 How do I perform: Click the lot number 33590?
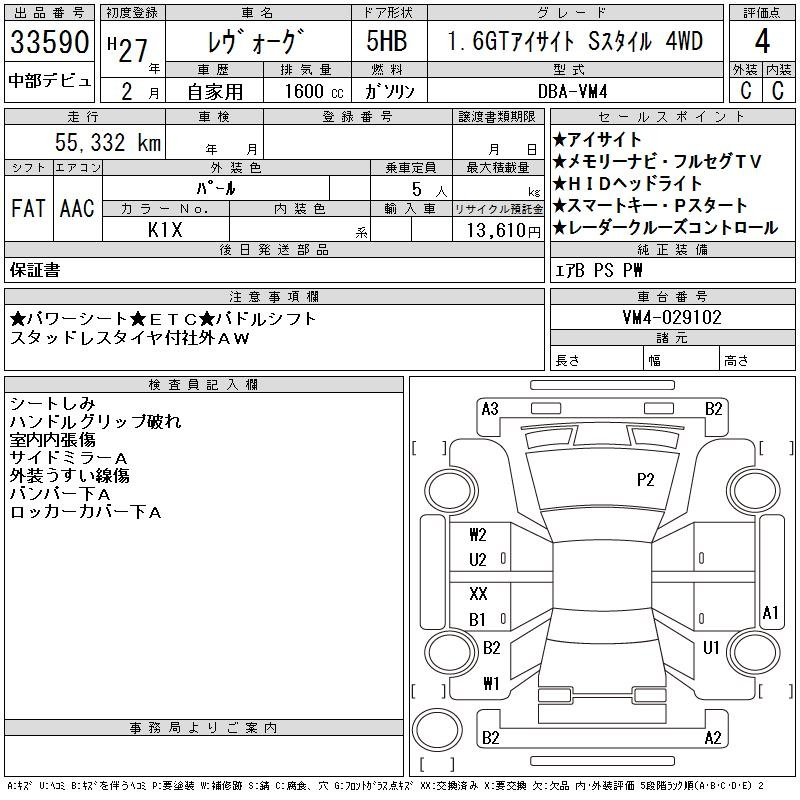point(49,44)
